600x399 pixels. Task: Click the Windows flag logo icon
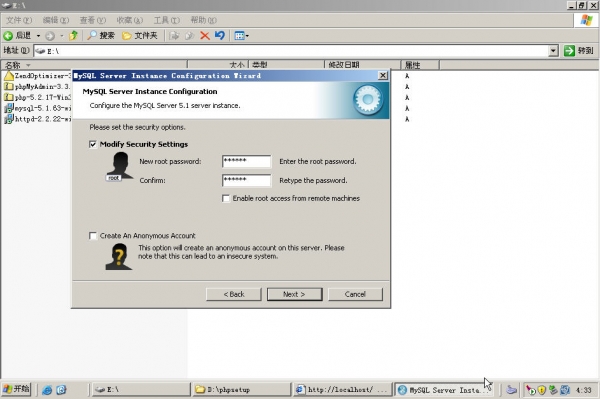(x=586, y=20)
